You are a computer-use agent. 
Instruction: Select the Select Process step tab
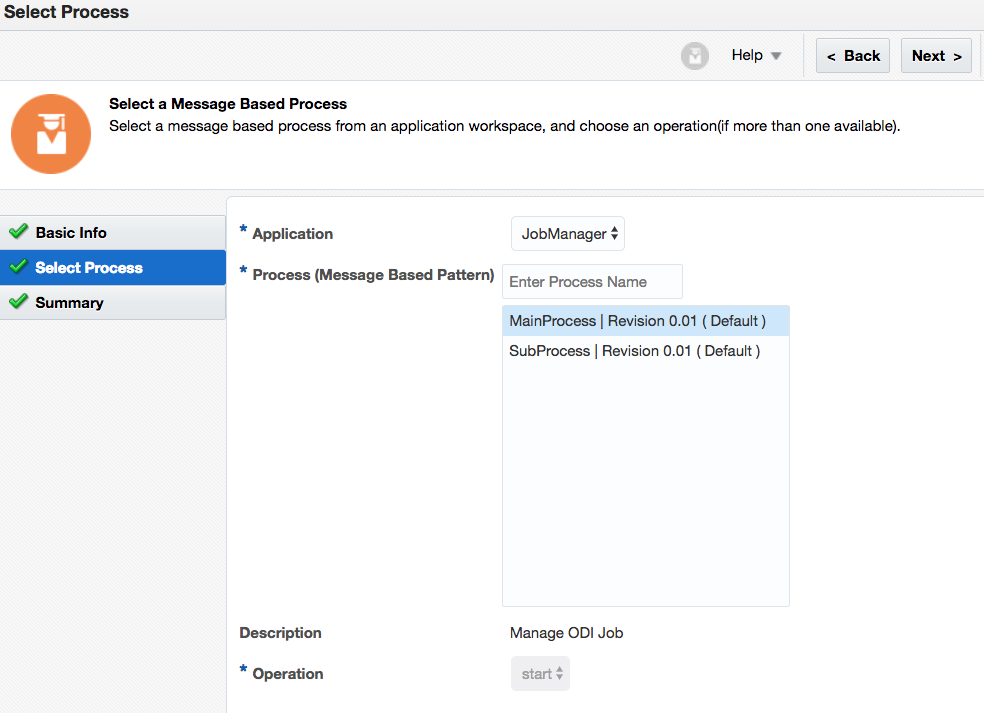[x=89, y=268]
